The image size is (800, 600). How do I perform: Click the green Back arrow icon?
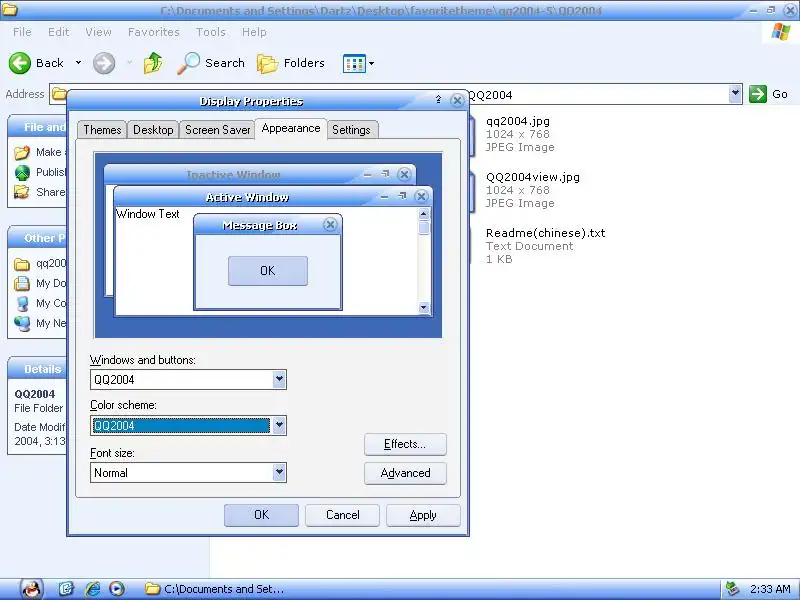click(x=20, y=63)
